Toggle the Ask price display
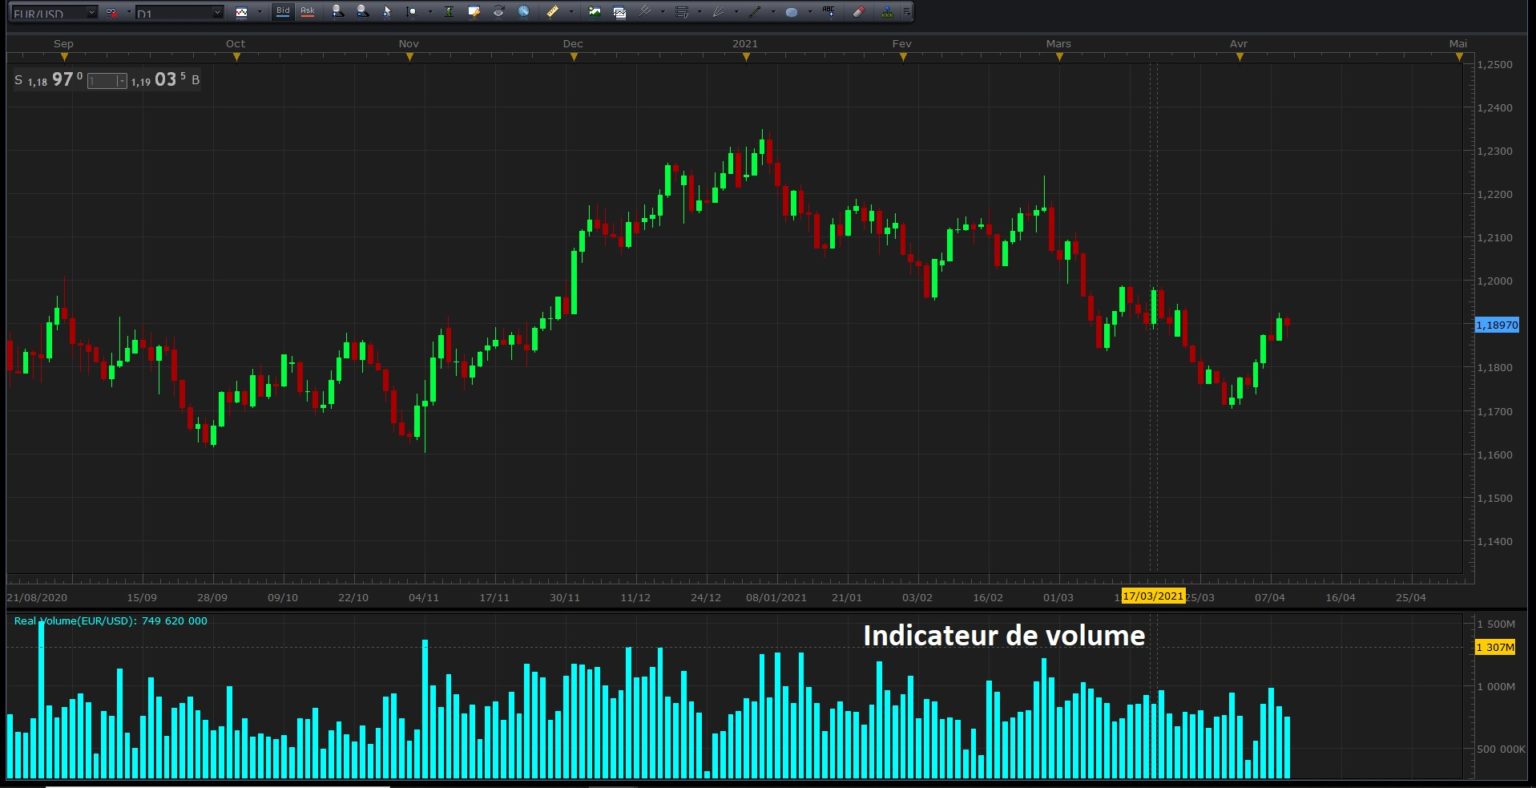 click(x=306, y=12)
